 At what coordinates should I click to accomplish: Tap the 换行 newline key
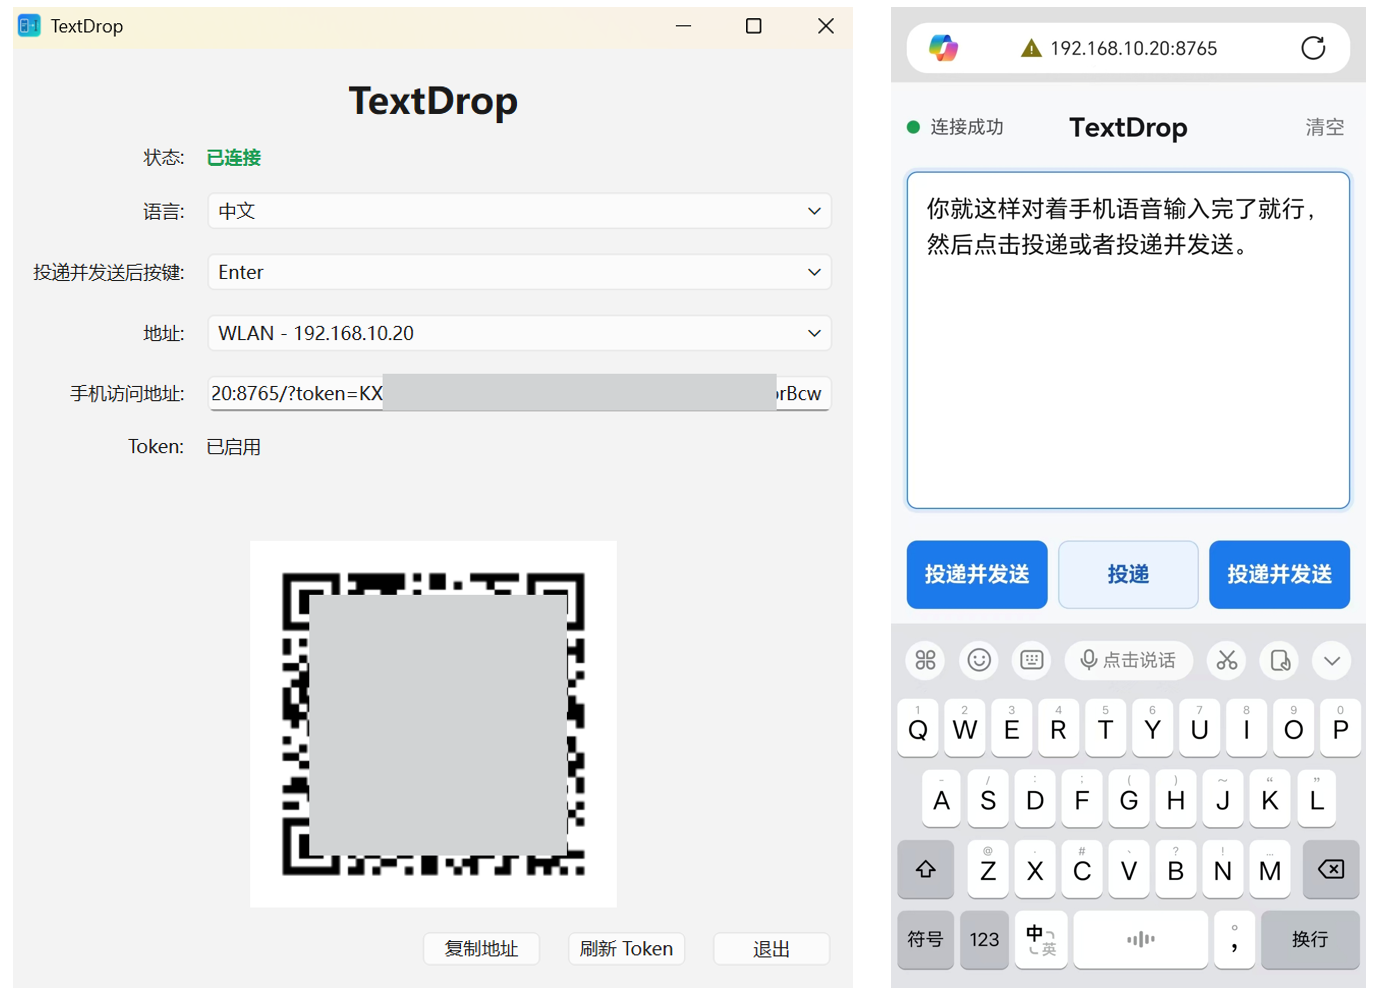pos(1310,939)
